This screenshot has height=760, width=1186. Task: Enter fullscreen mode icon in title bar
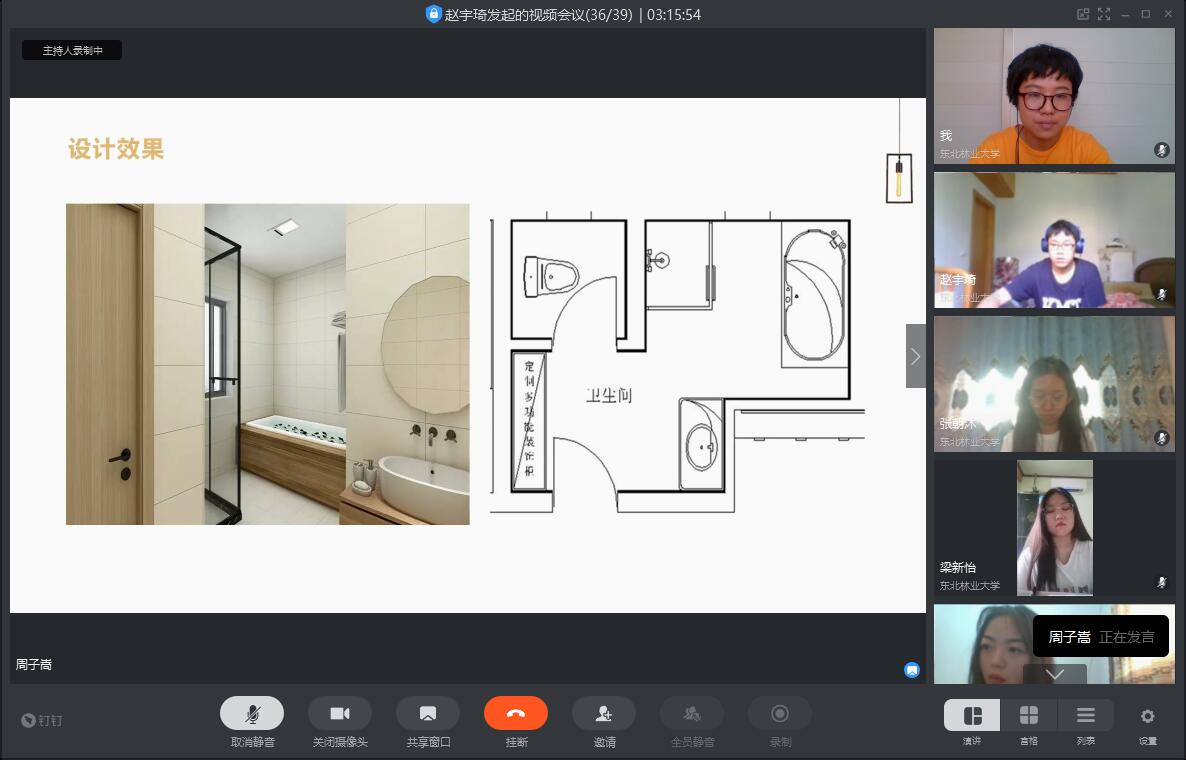pyautogui.click(x=1104, y=14)
